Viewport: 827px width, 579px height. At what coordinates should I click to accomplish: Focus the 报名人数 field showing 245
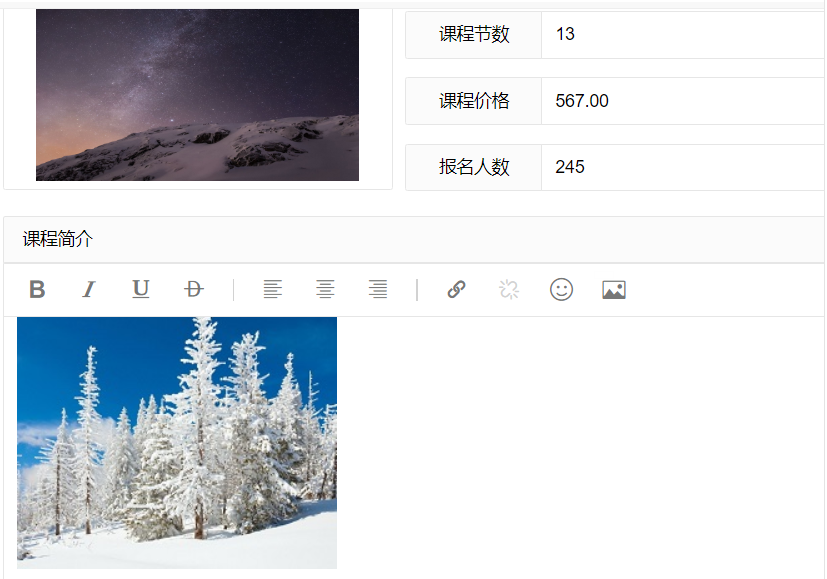click(683, 167)
